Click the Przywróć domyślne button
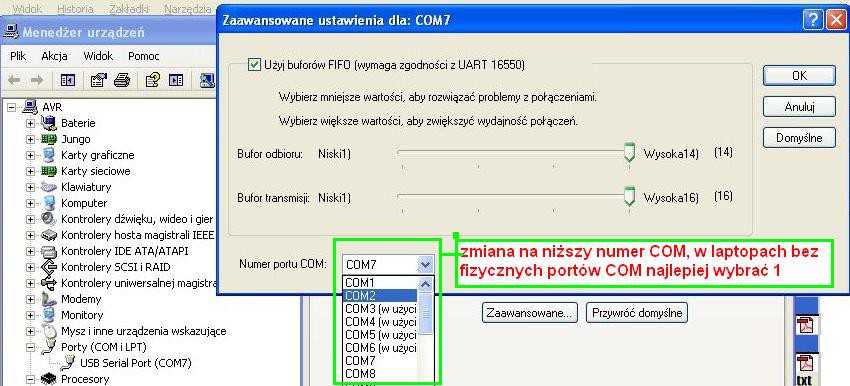 click(637, 313)
